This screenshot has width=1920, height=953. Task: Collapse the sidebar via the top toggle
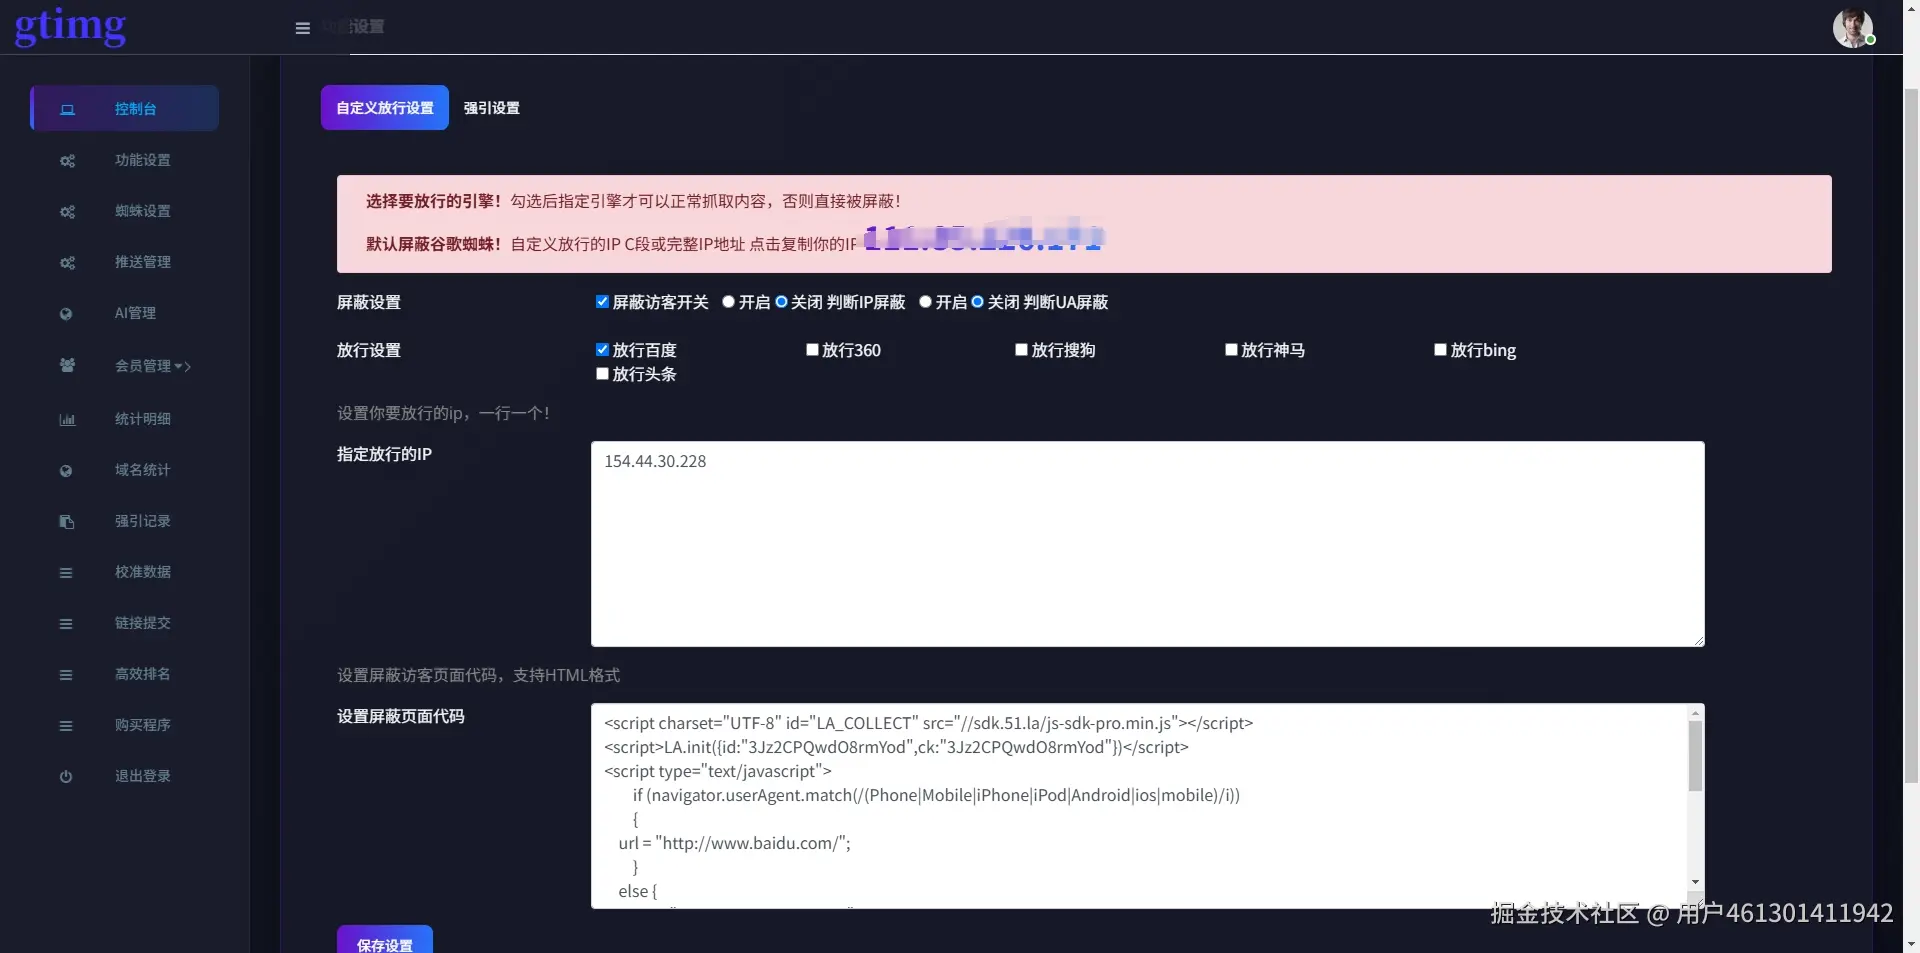click(302, 28)
